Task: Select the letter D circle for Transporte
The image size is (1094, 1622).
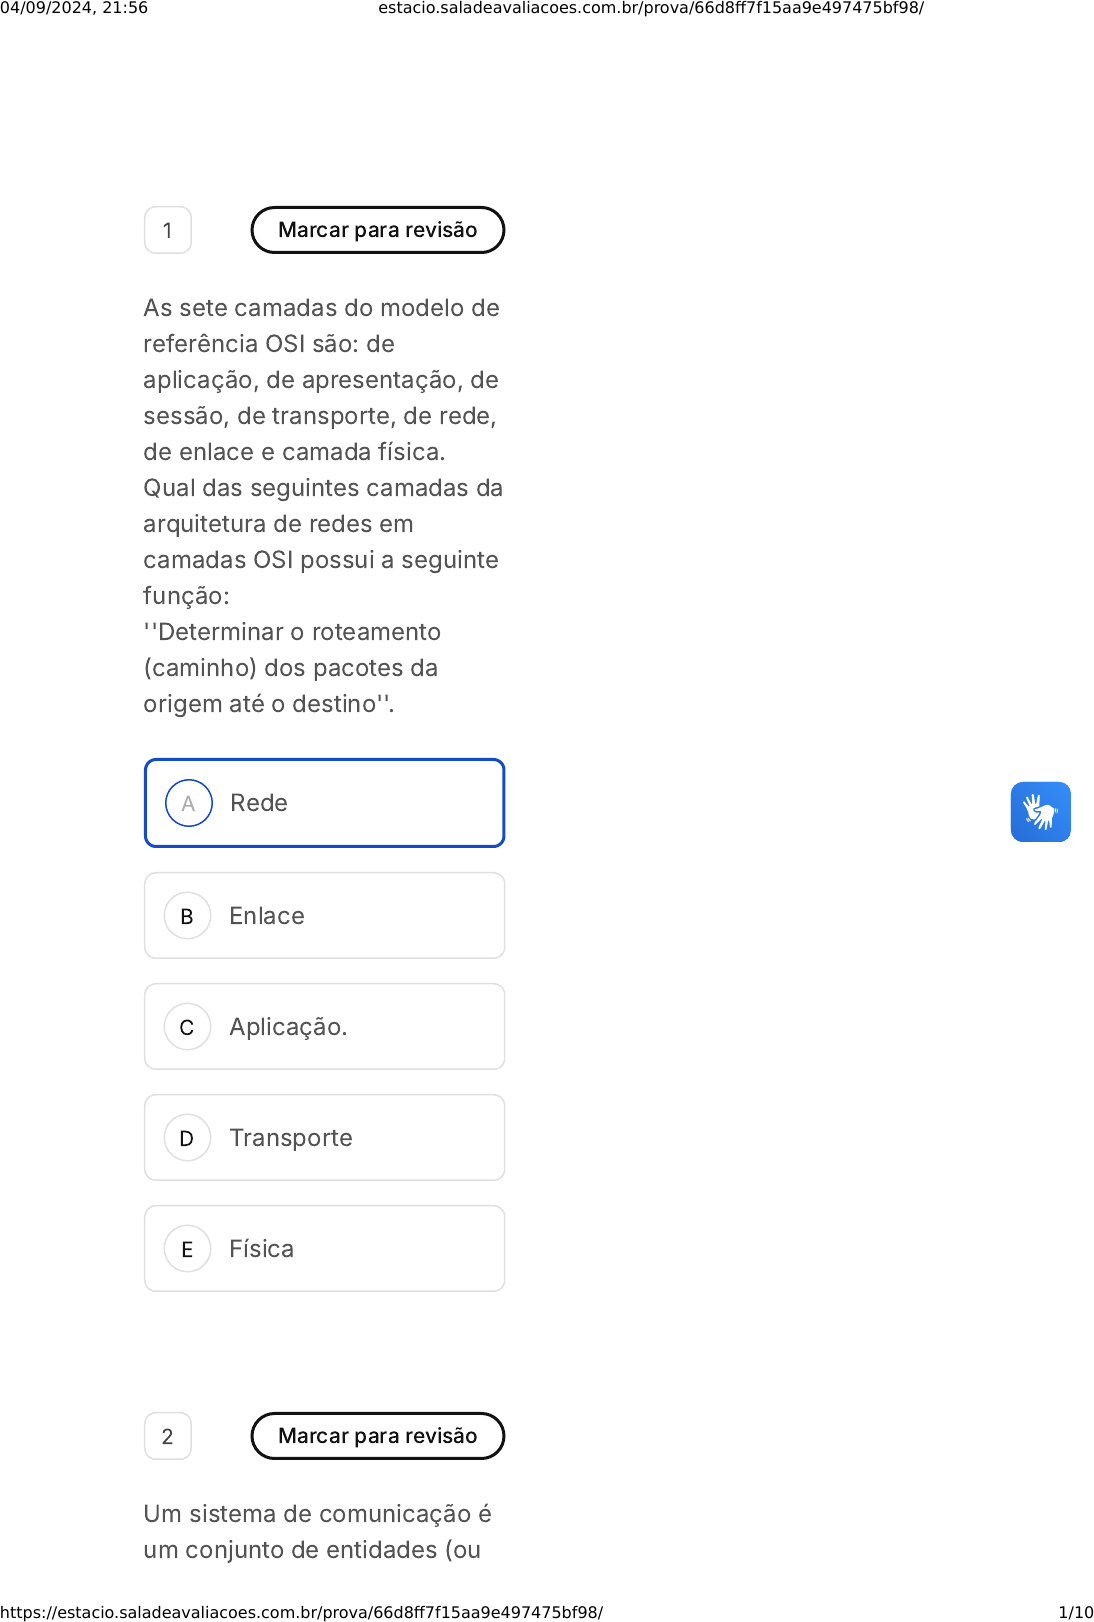Action: click(x=187, y=1138)
